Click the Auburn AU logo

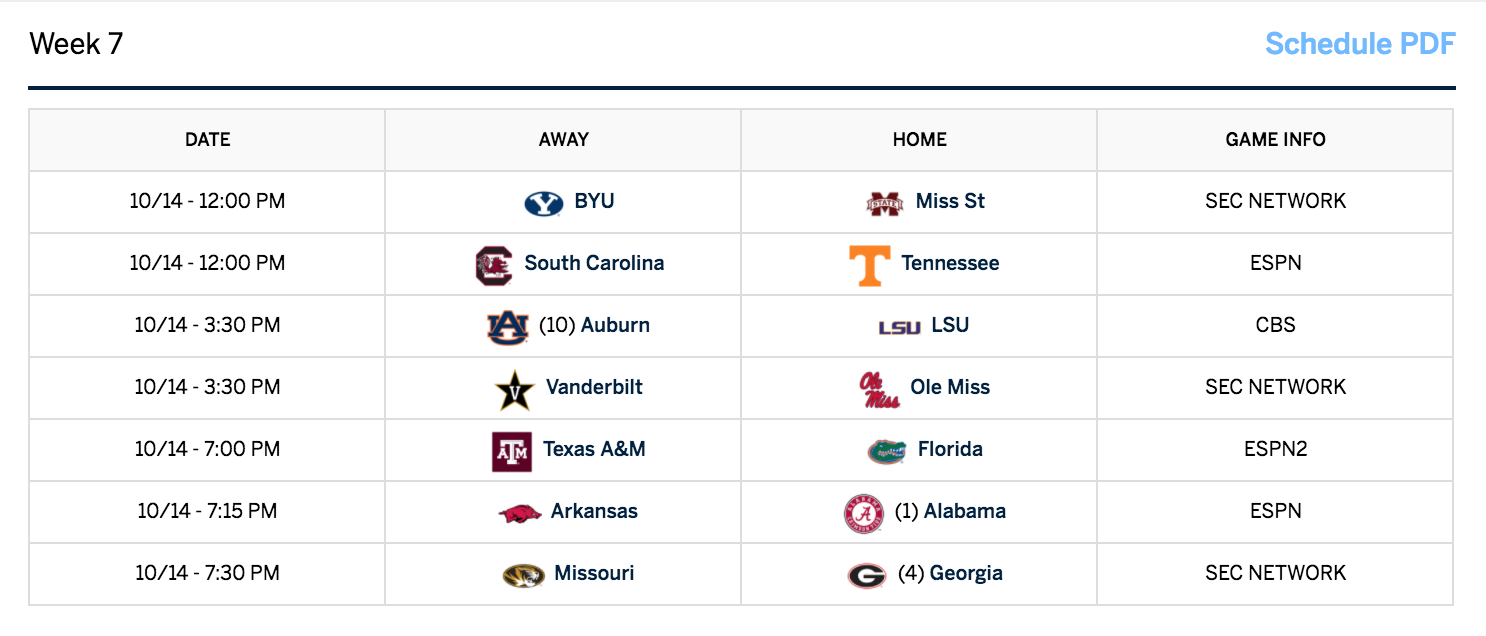point(508,327)
